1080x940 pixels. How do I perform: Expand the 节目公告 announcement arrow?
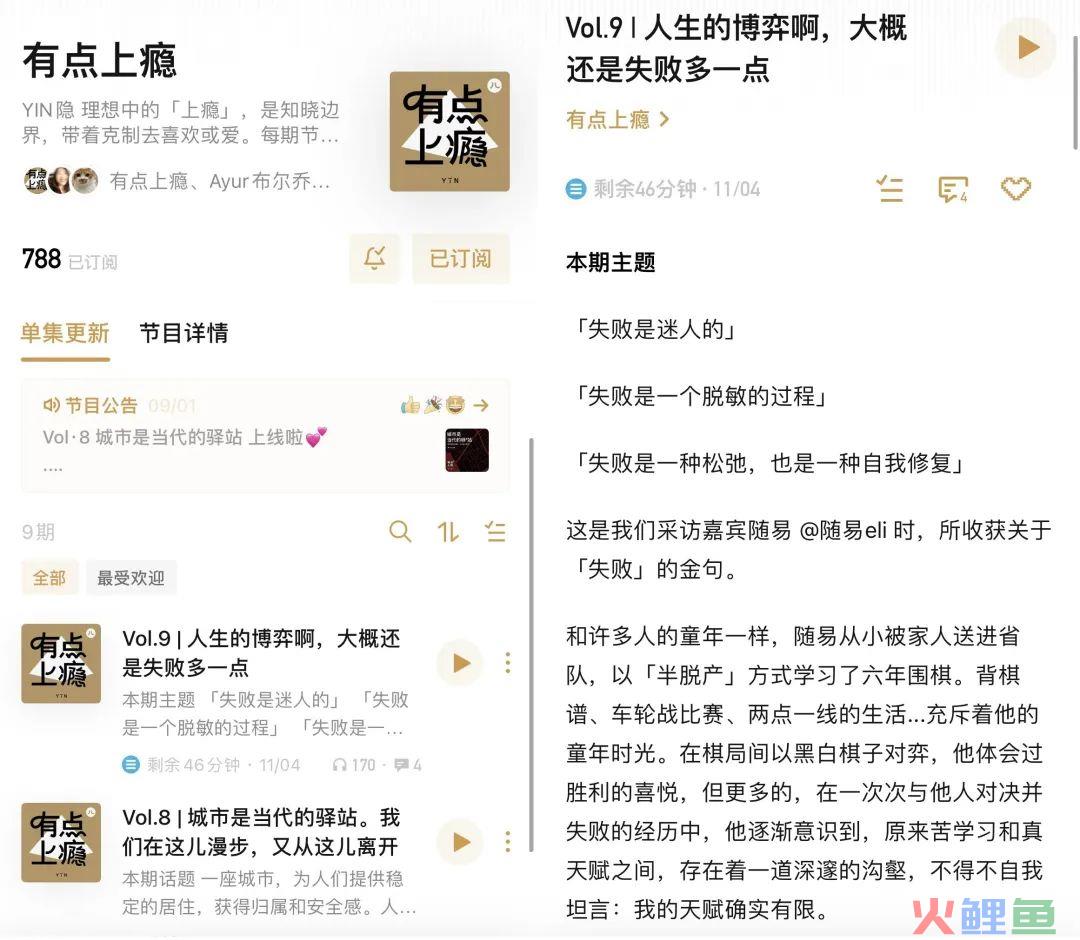(481, 405)
